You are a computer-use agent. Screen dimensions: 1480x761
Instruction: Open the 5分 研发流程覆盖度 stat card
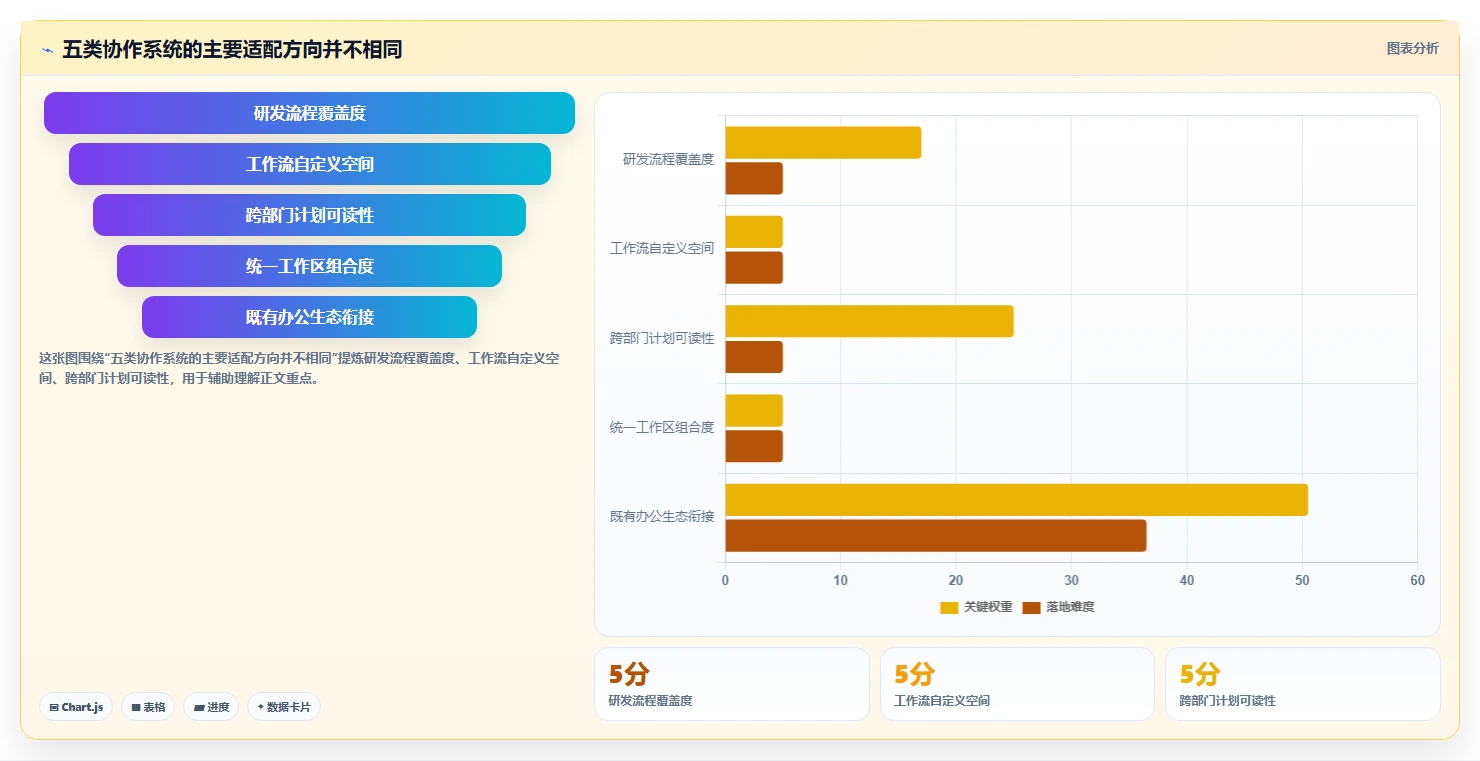pyautogui.click(x=732, y=684)
